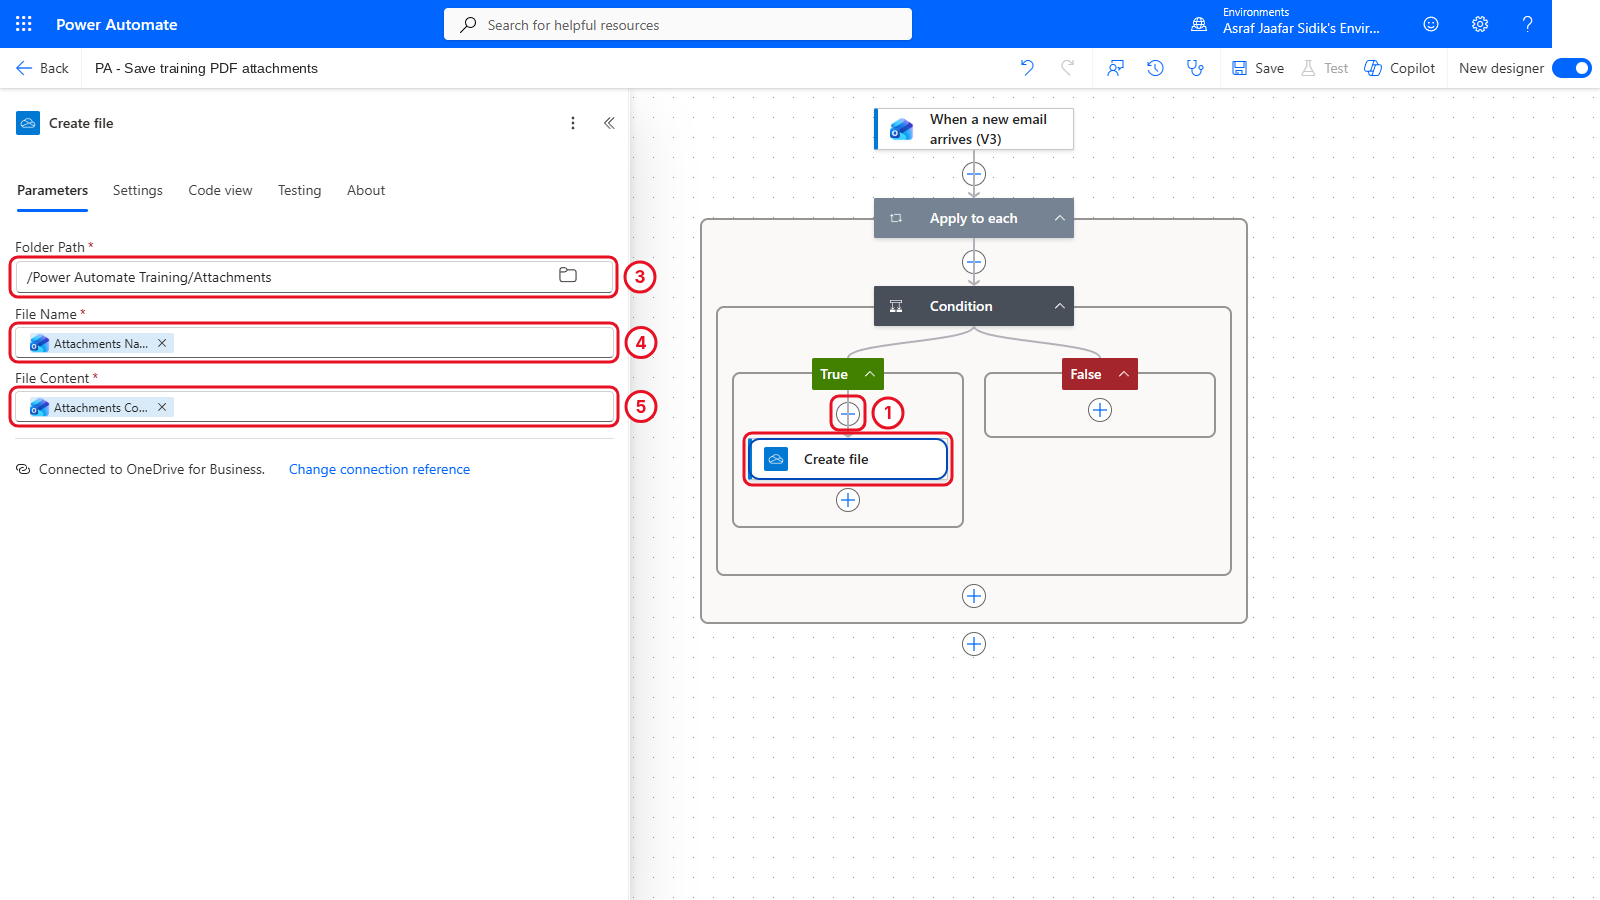The image size is (1600, 900).
Task: Open the Environments selector
Action: pyautogui.click(x=1285, y=24)
